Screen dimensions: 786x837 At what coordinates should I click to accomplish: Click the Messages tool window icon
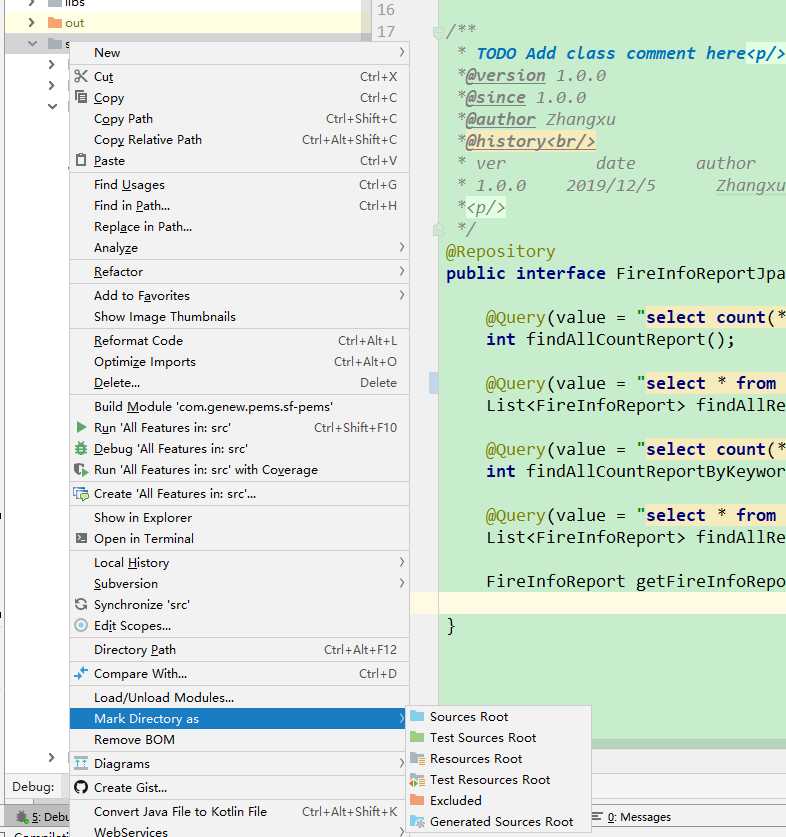point(598,816)
